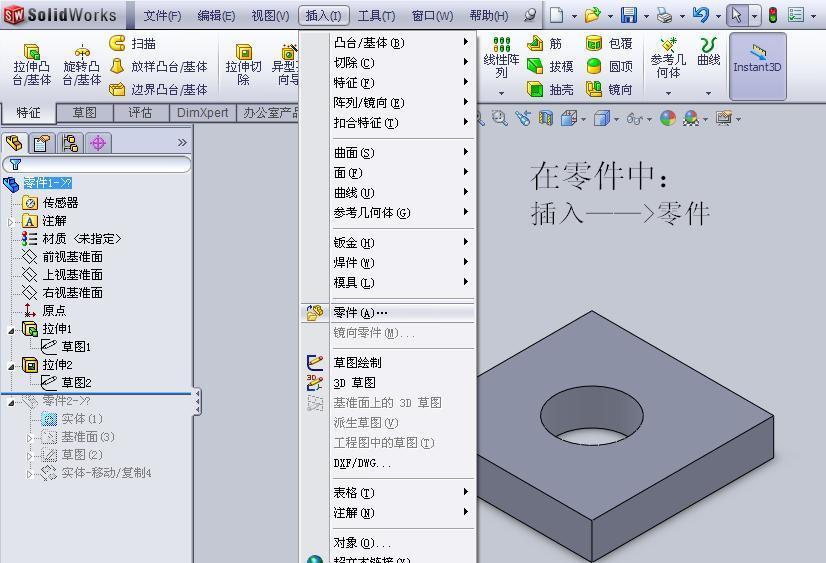Select the 圆顶 dome tool
The image size is (826, 563).
[x=609, y=66]
